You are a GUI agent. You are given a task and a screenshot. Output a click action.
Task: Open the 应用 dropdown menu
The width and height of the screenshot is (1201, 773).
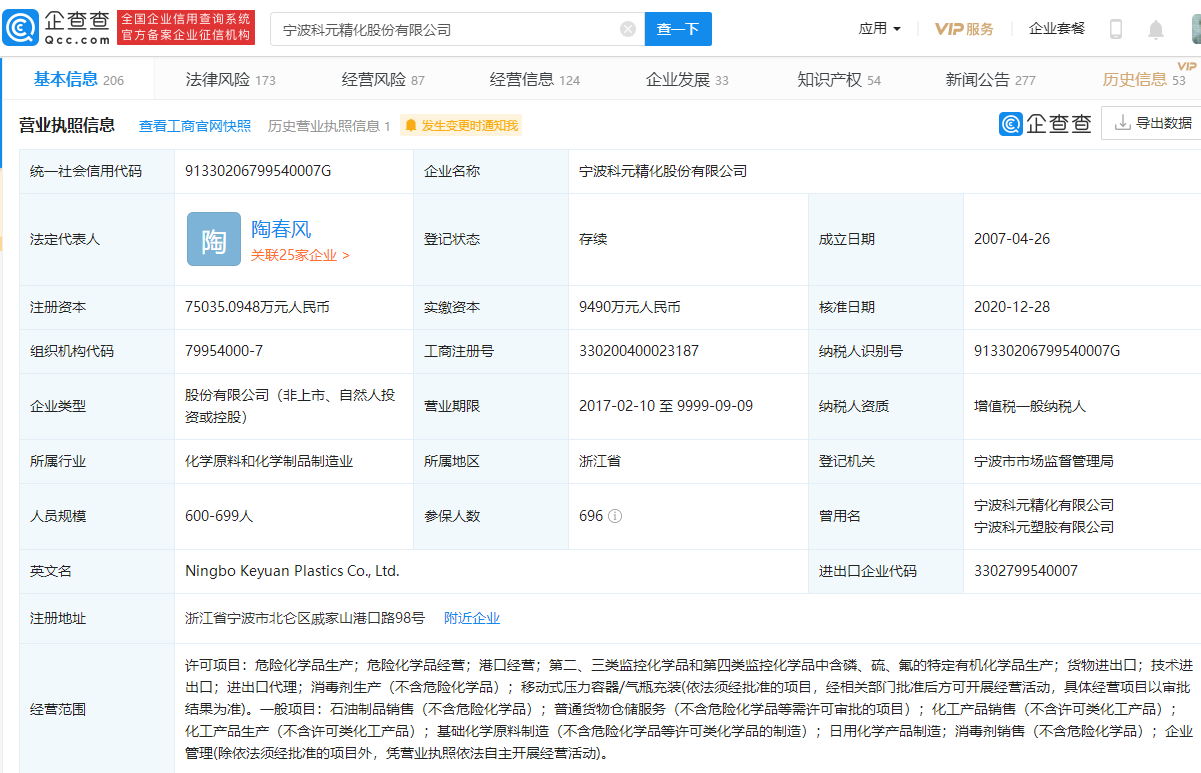tap(879, 29)
